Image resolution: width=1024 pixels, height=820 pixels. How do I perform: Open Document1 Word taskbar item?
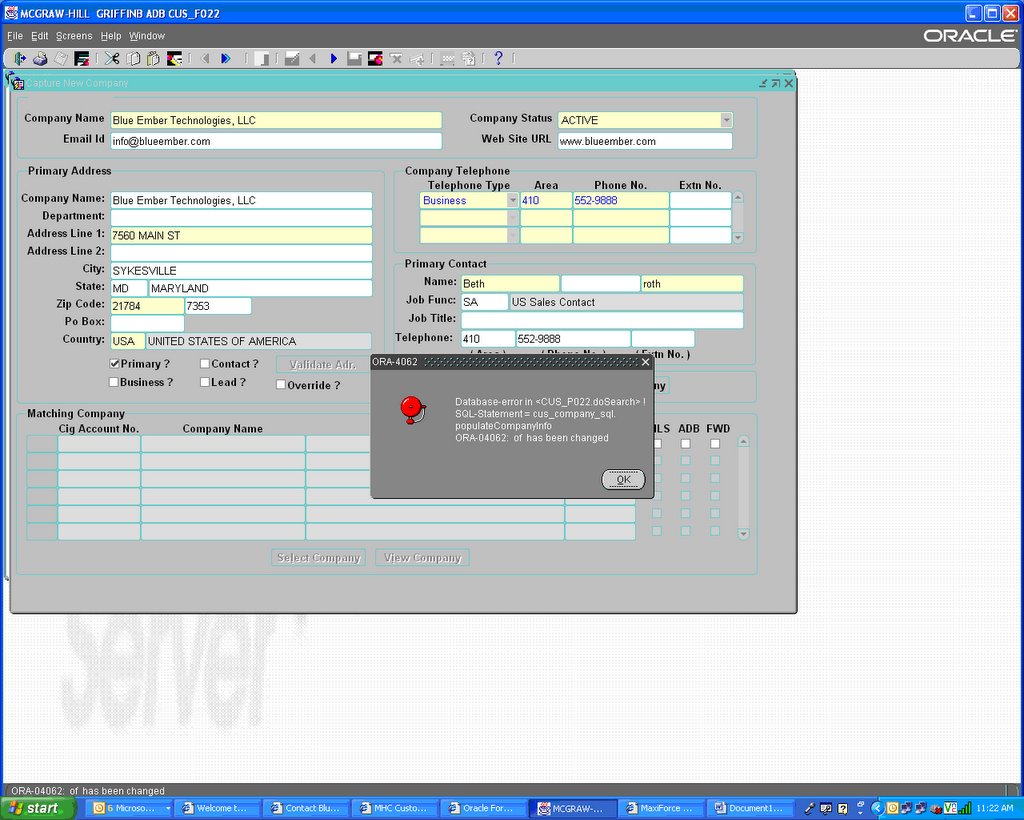(x=748, y=808)
